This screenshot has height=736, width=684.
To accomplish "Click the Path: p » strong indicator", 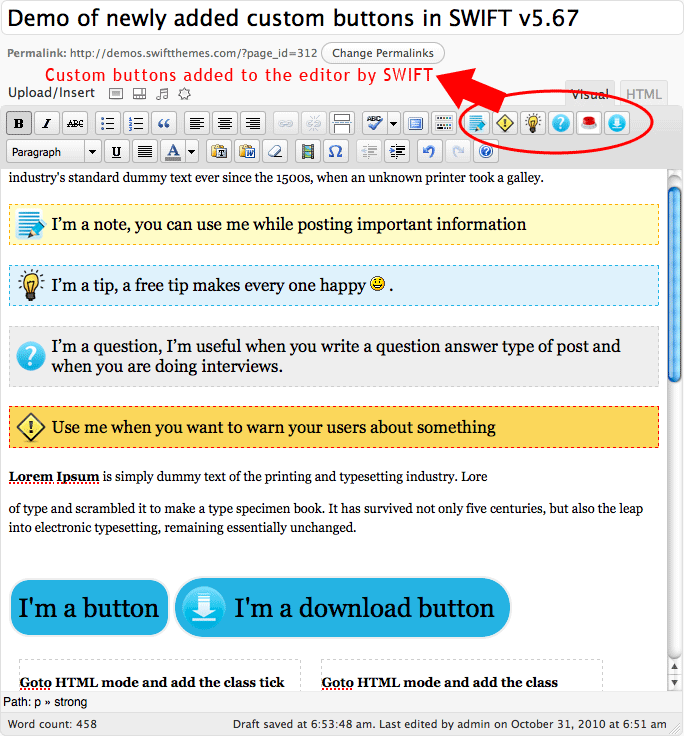I will pos(45,702).
